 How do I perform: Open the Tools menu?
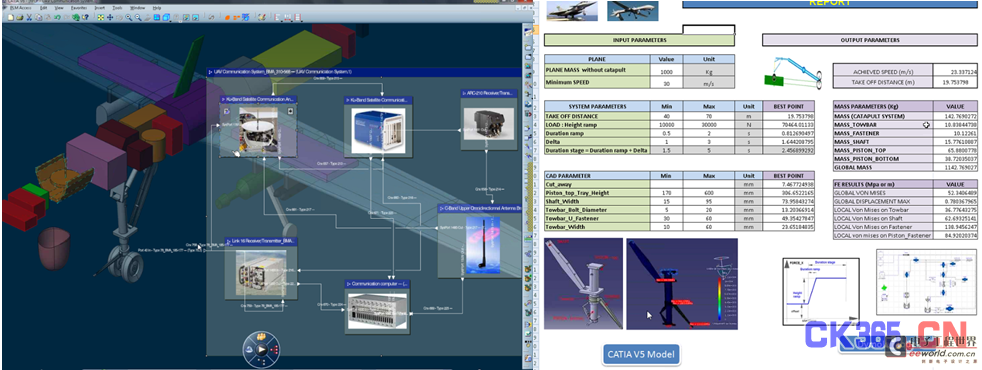[117, 8]
